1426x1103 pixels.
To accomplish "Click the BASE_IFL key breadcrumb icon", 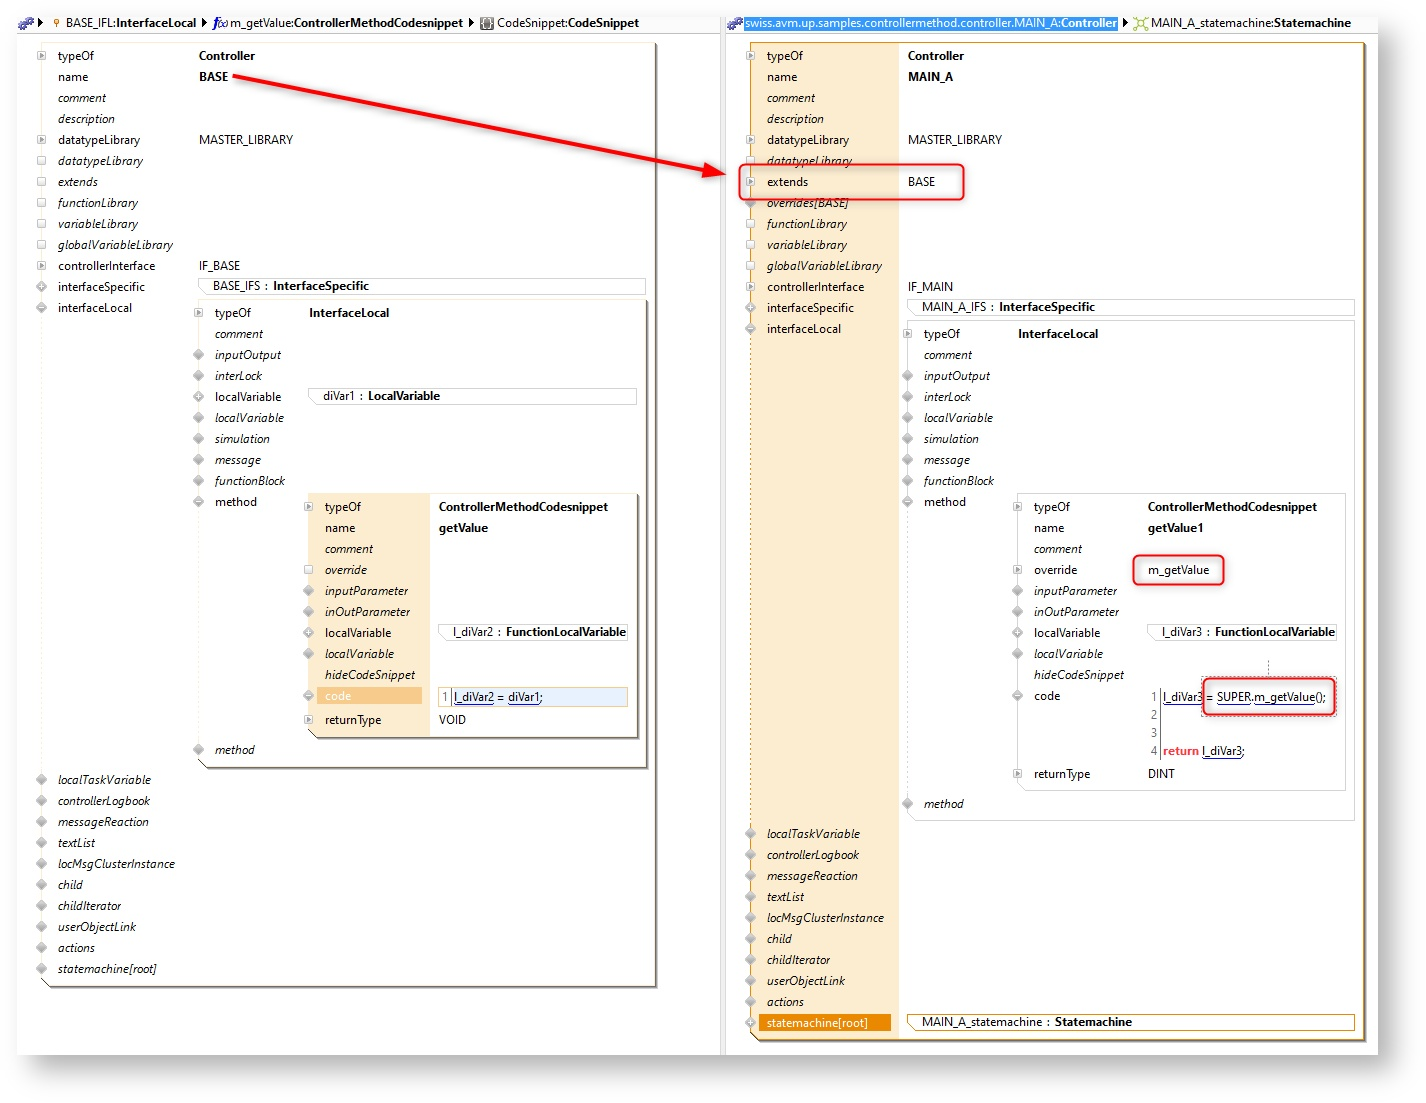I will point(56,23).
